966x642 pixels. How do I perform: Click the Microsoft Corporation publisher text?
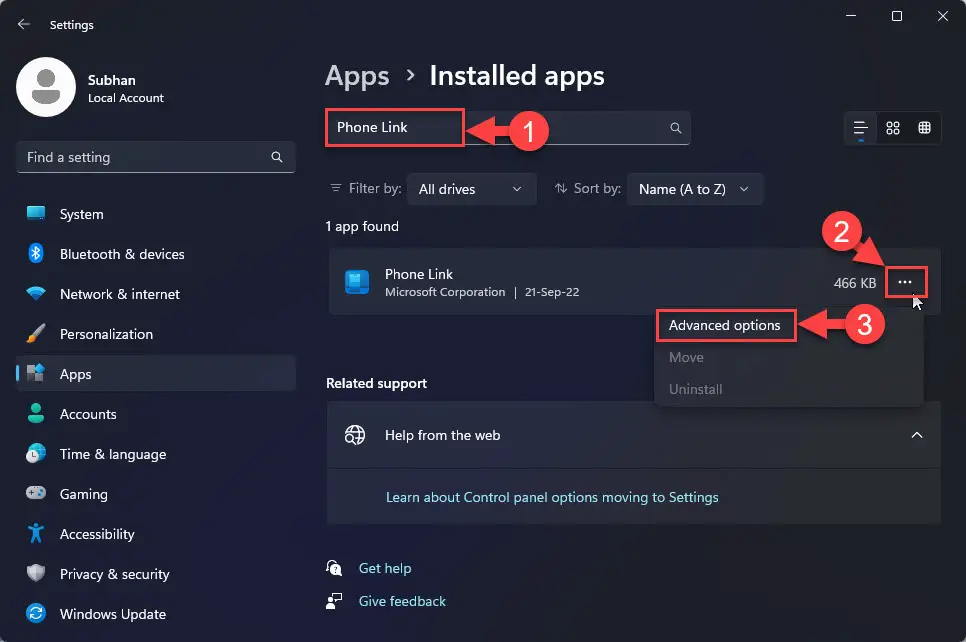click(445, 292)
